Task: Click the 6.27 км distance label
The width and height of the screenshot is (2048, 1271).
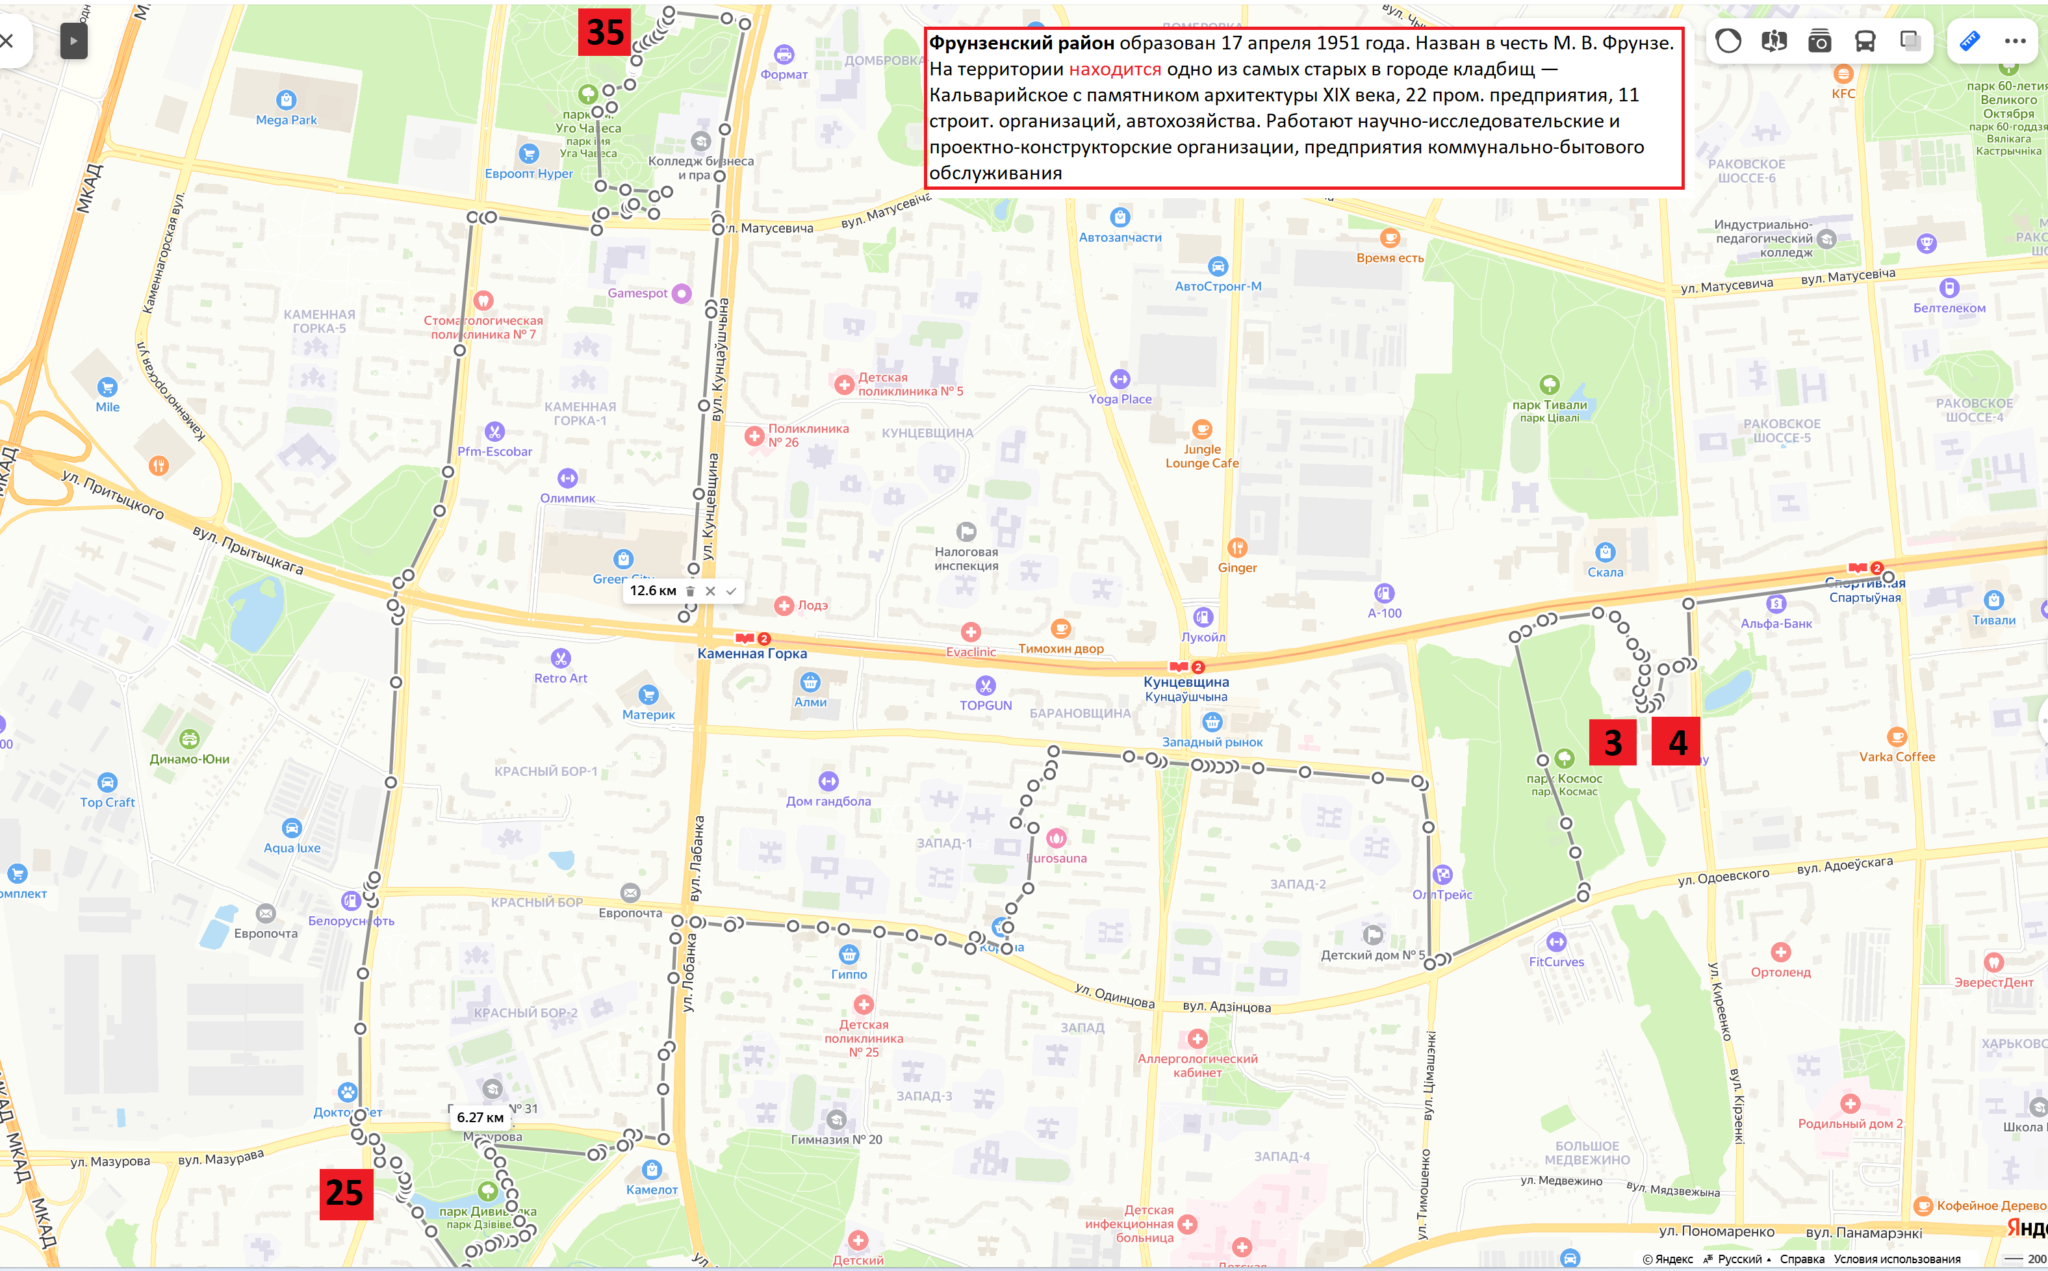Action: (480, 1117)
